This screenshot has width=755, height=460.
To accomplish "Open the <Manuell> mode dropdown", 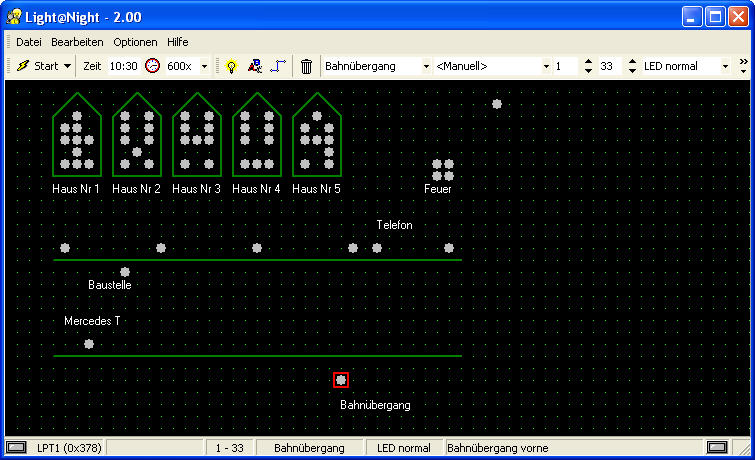I will click(546, 66).
